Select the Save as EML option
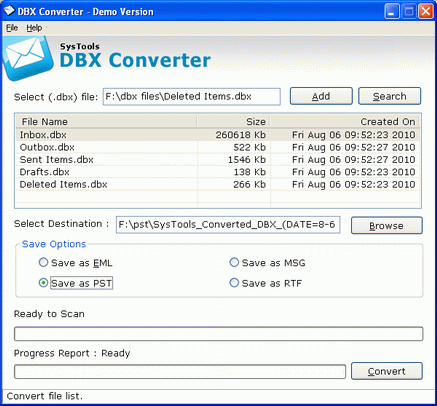The width and height of the screenshot is (437, 406). [43, 263]
